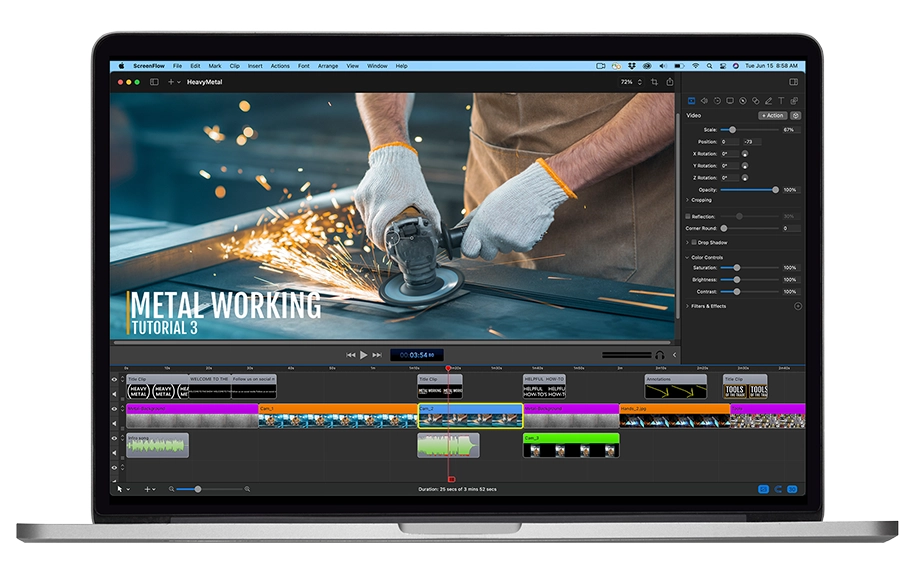
Task: Open the File menu
Action: tap(177, 66)
